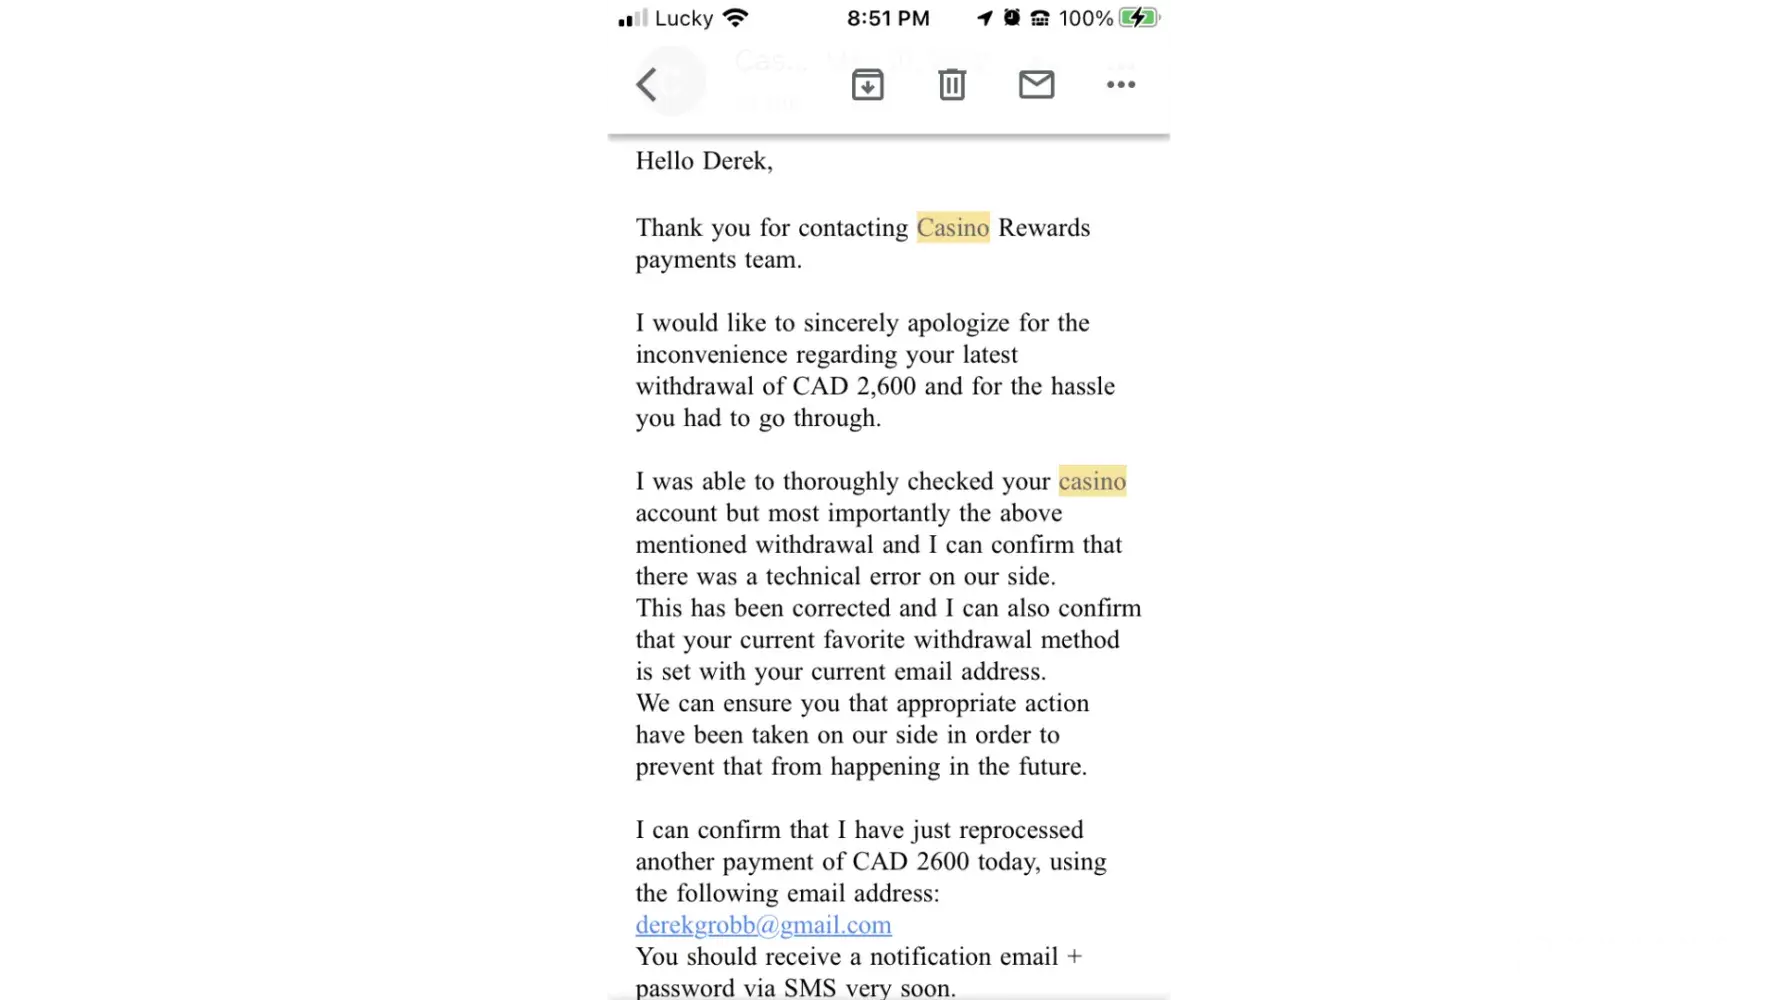This screenshot has height=1000, width=1778.
Task: Tap the faded "Cas..." sender name in header
Action: click(x=771, y=62)
